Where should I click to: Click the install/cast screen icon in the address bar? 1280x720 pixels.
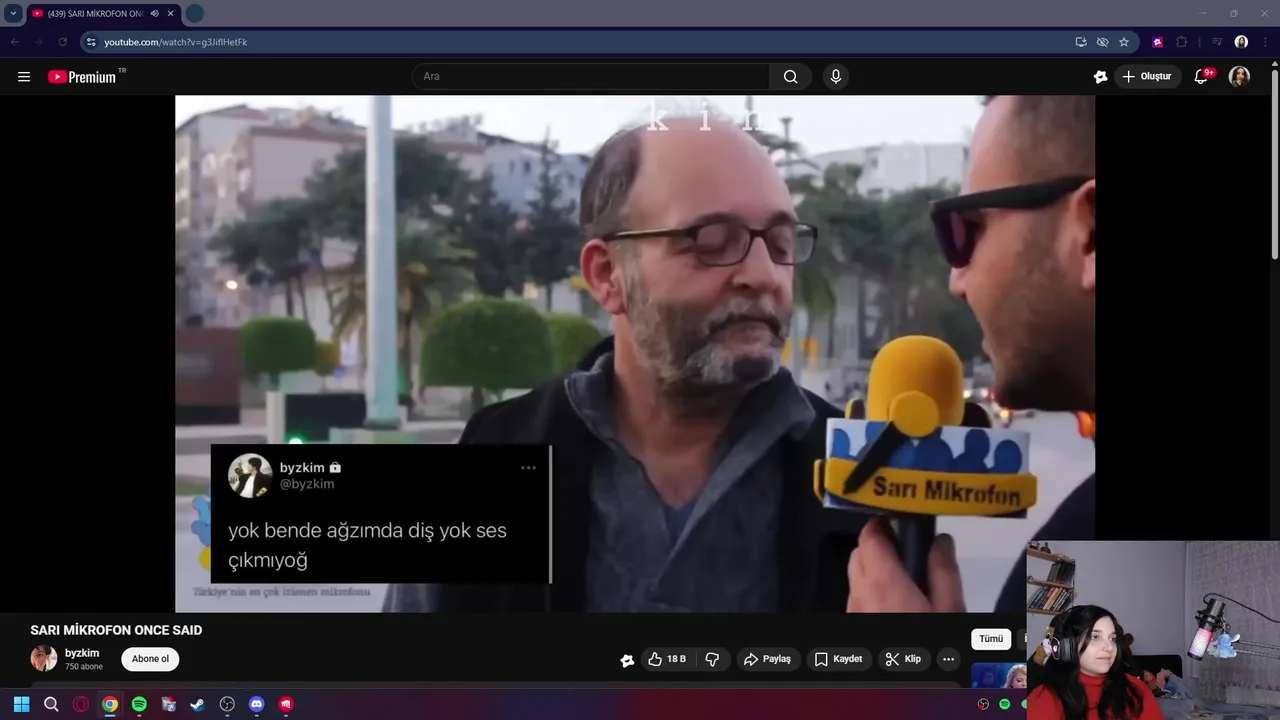tap(1081, 42)
